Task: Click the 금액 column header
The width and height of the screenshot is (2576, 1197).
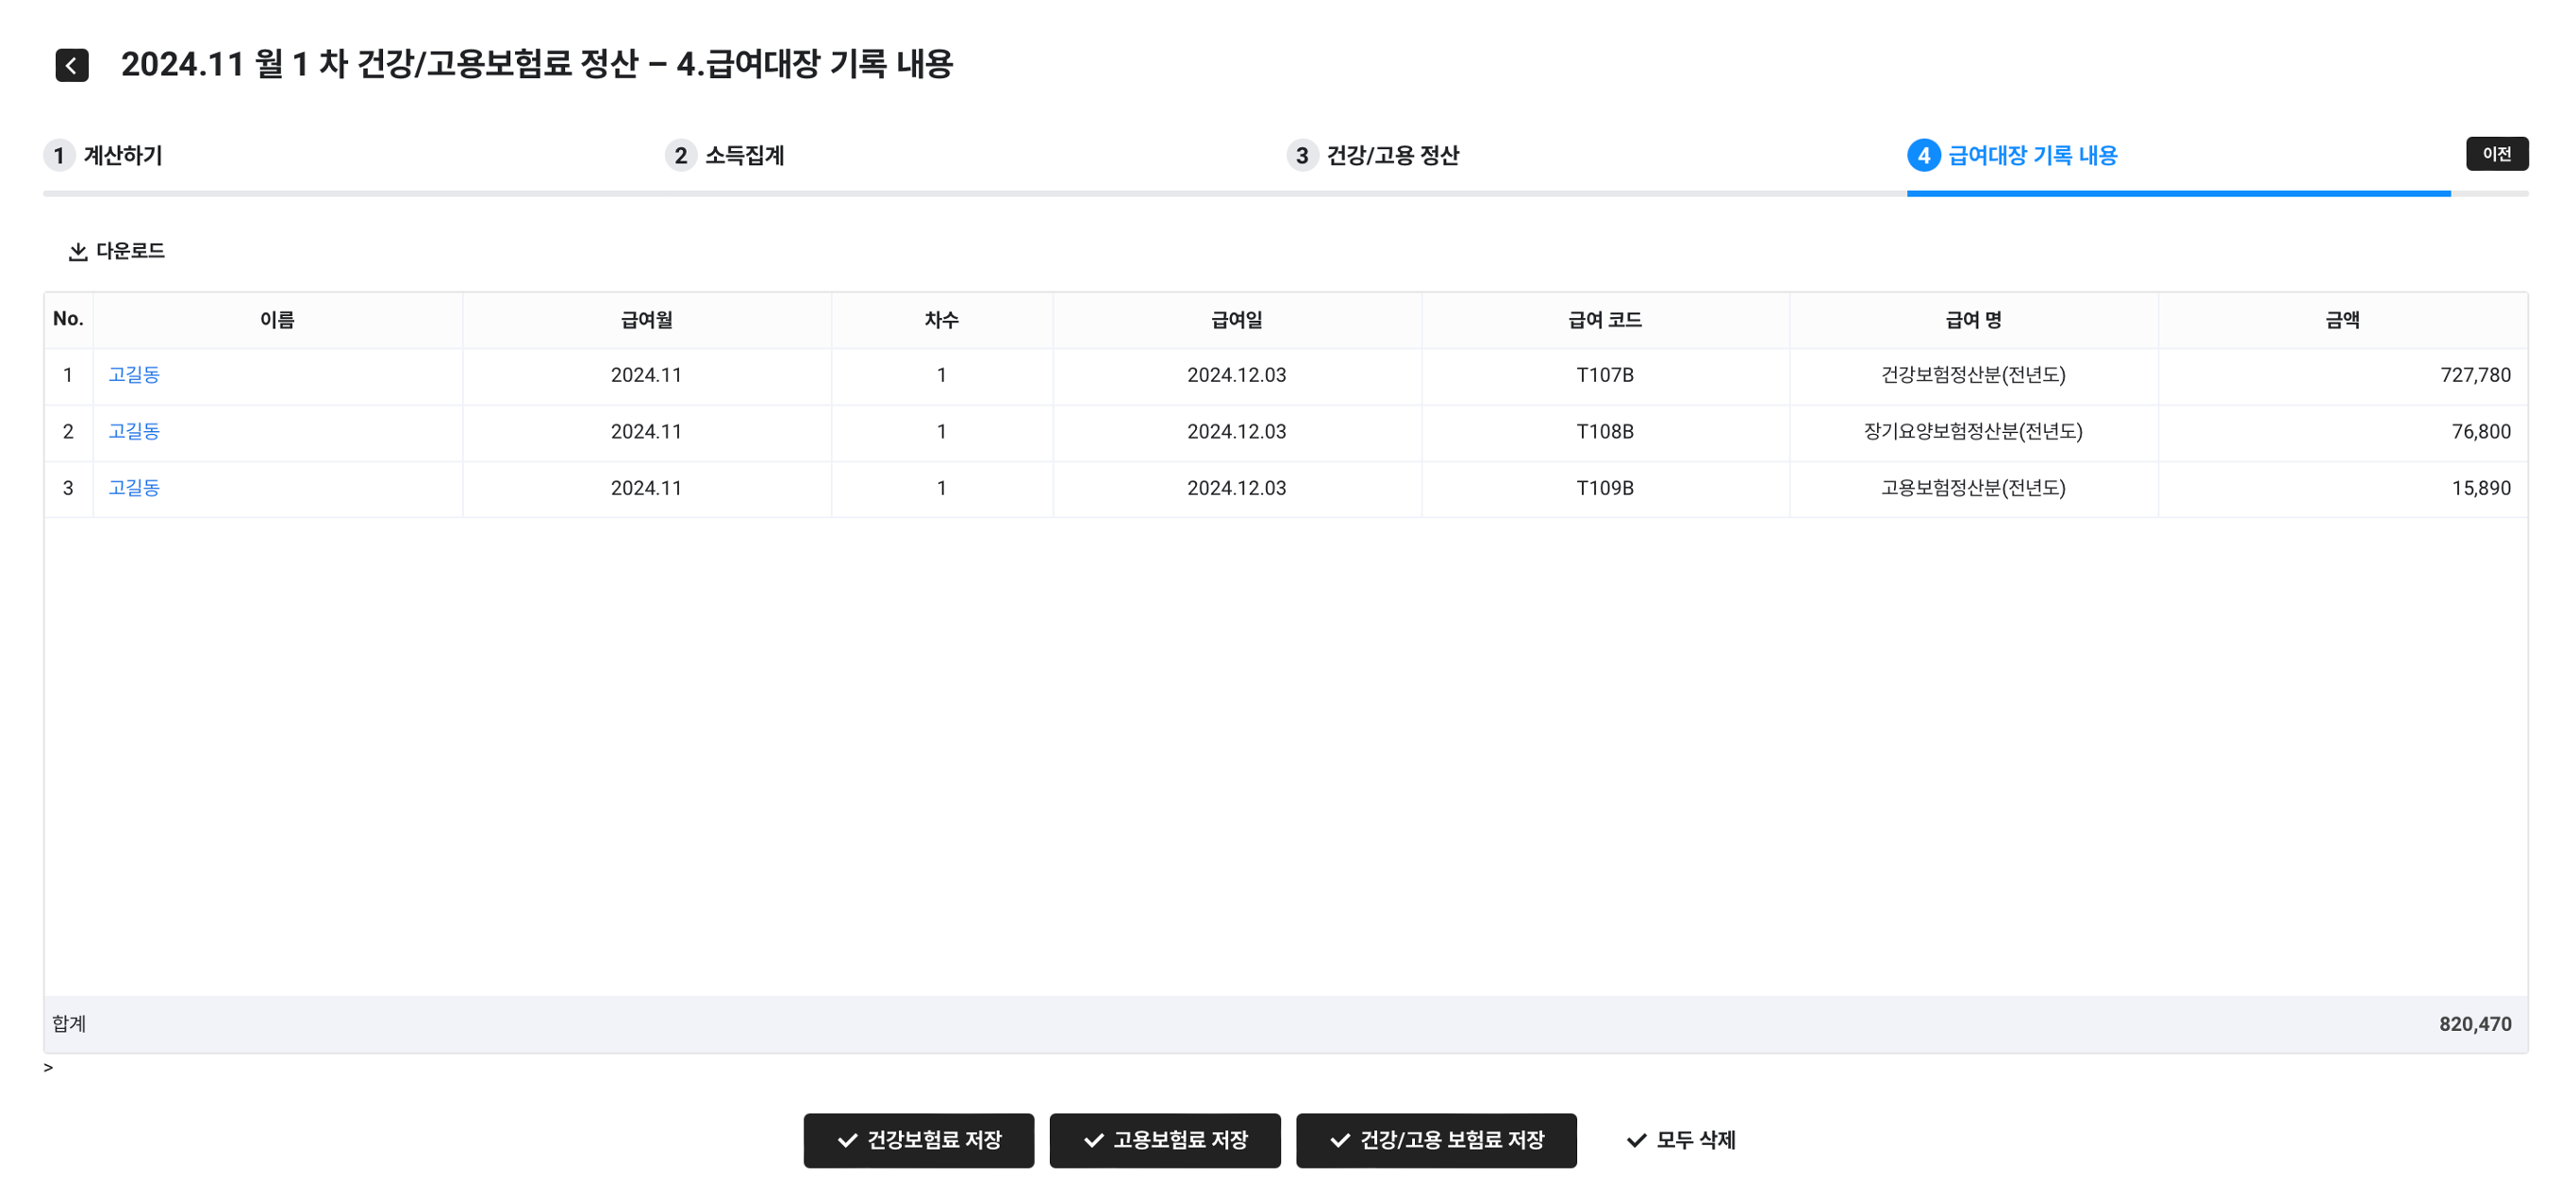Action: point(2342,320)
